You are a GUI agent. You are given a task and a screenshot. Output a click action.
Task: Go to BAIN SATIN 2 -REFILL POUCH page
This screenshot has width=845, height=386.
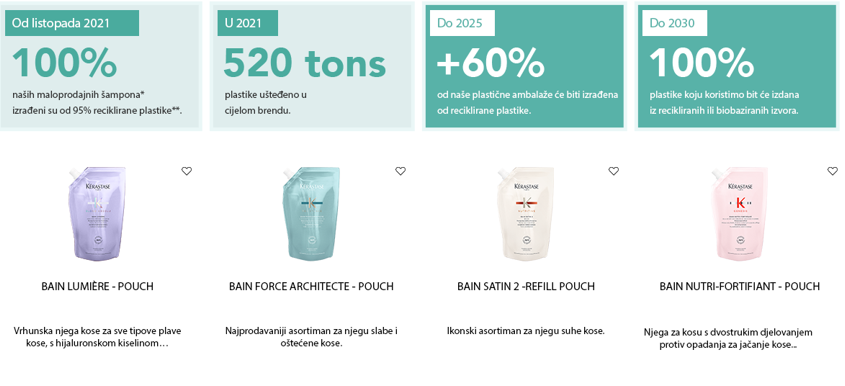(x=526, y=286)
